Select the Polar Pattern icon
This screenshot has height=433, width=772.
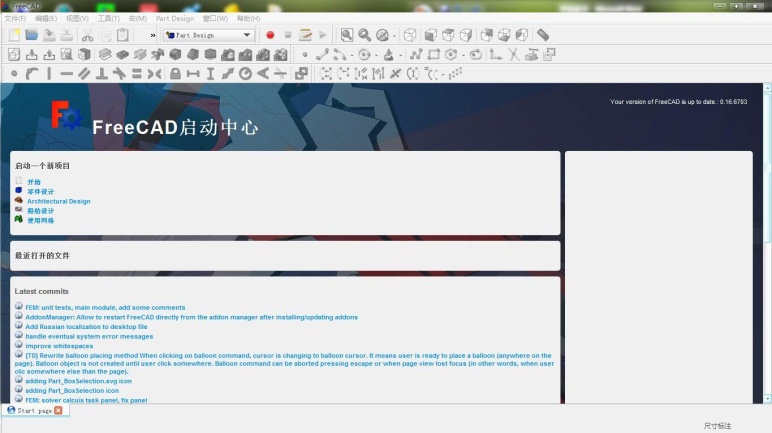(x=263, y=54)
